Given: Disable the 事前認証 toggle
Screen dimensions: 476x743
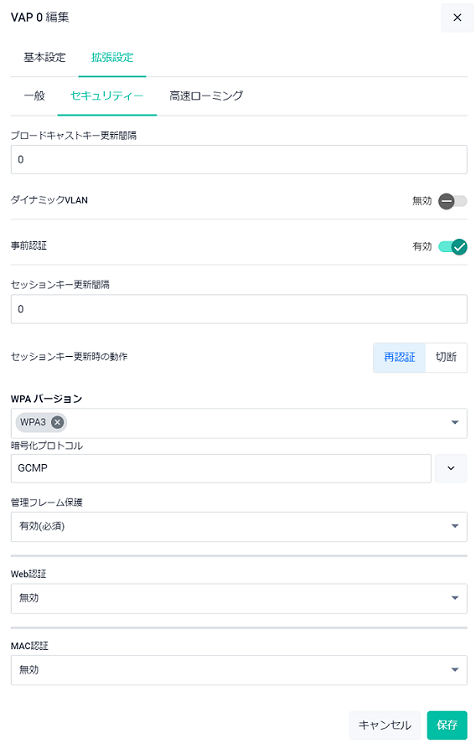Looking at the screenshot, I should (452, 246).
